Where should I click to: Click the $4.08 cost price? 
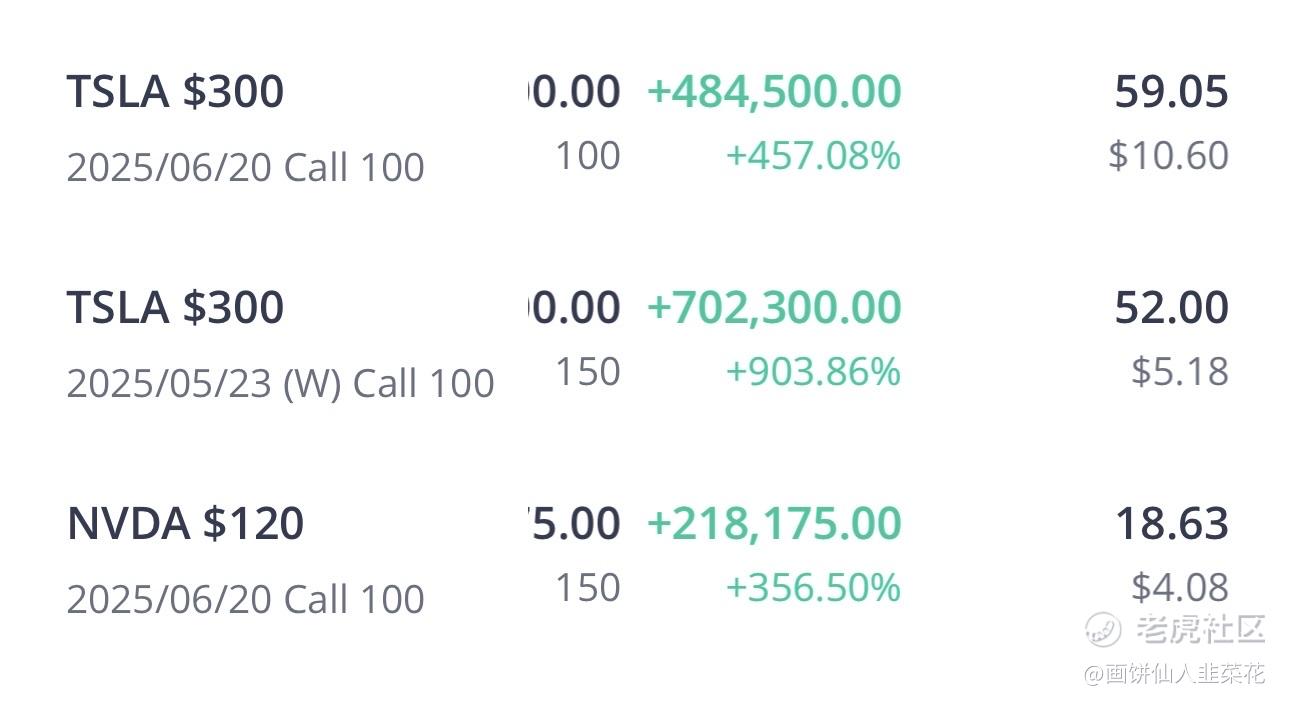pyautogui.click(x=1180, y=588)
